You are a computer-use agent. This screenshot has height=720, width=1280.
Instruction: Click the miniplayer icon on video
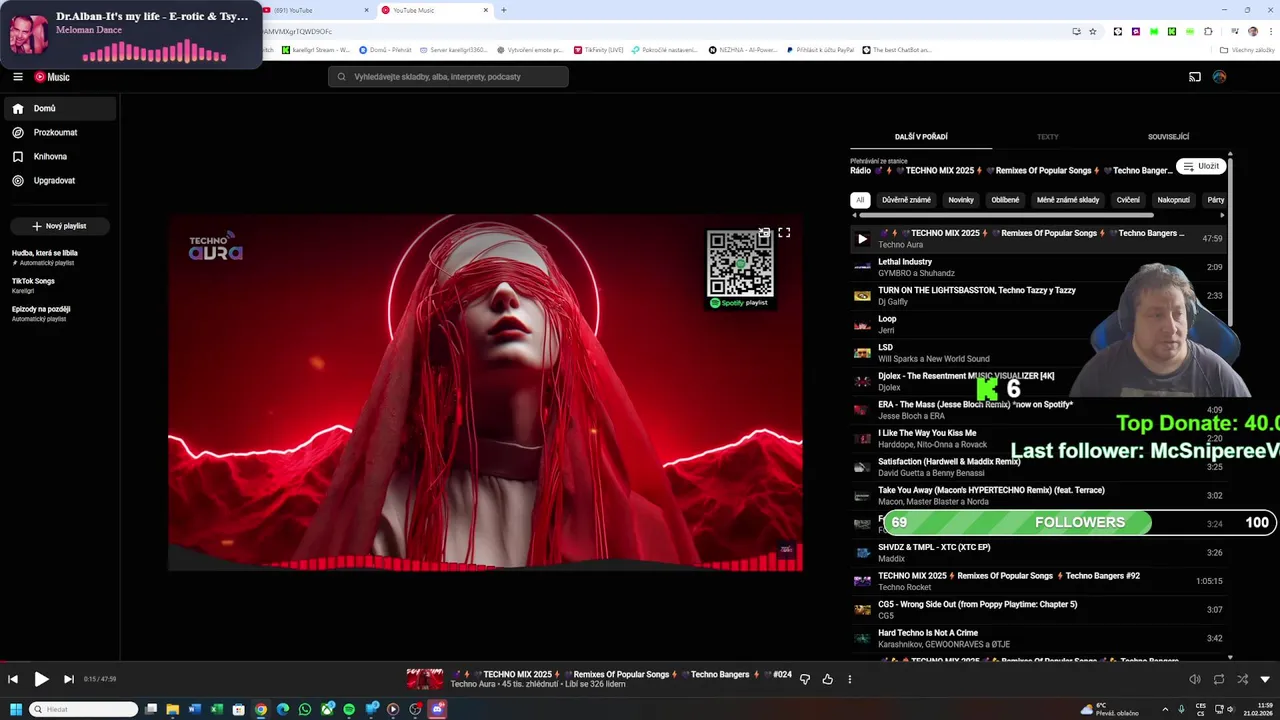tap(764, 233)
